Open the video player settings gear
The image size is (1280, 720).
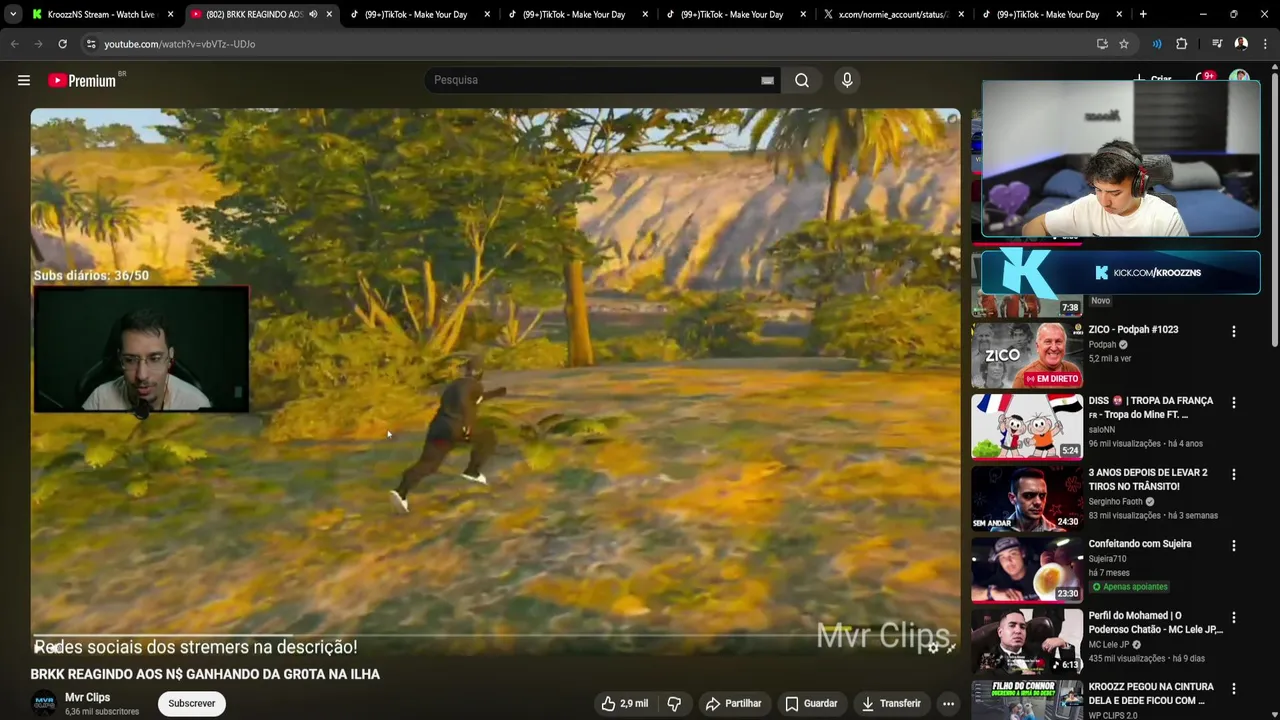[933, 647]
